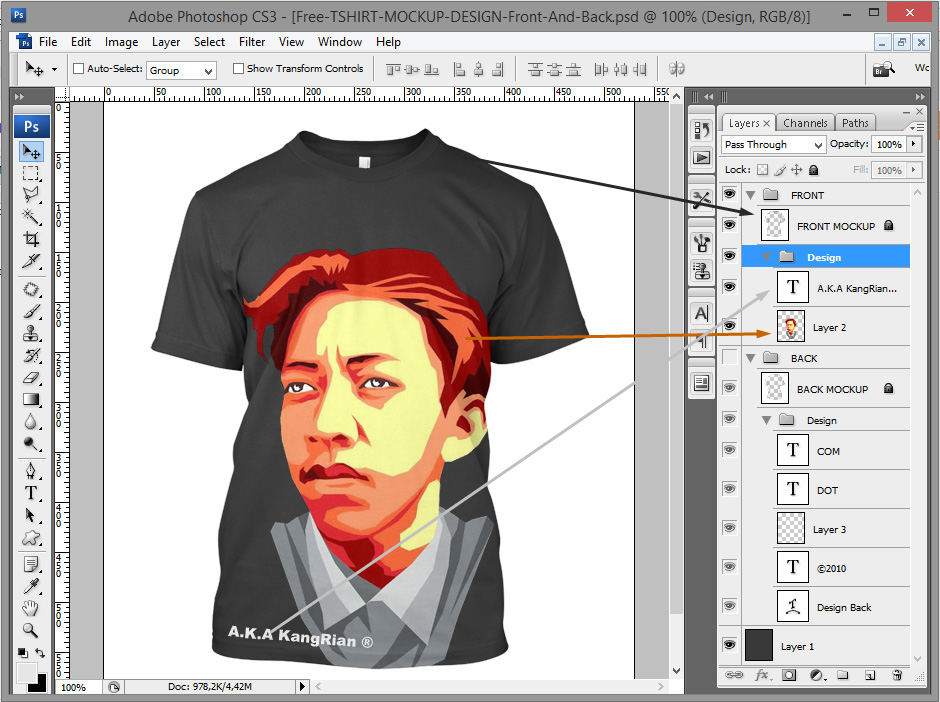Viewport: 940px width, 702px height.
Task: Select the Pen tool
Action: coord(31,471)
